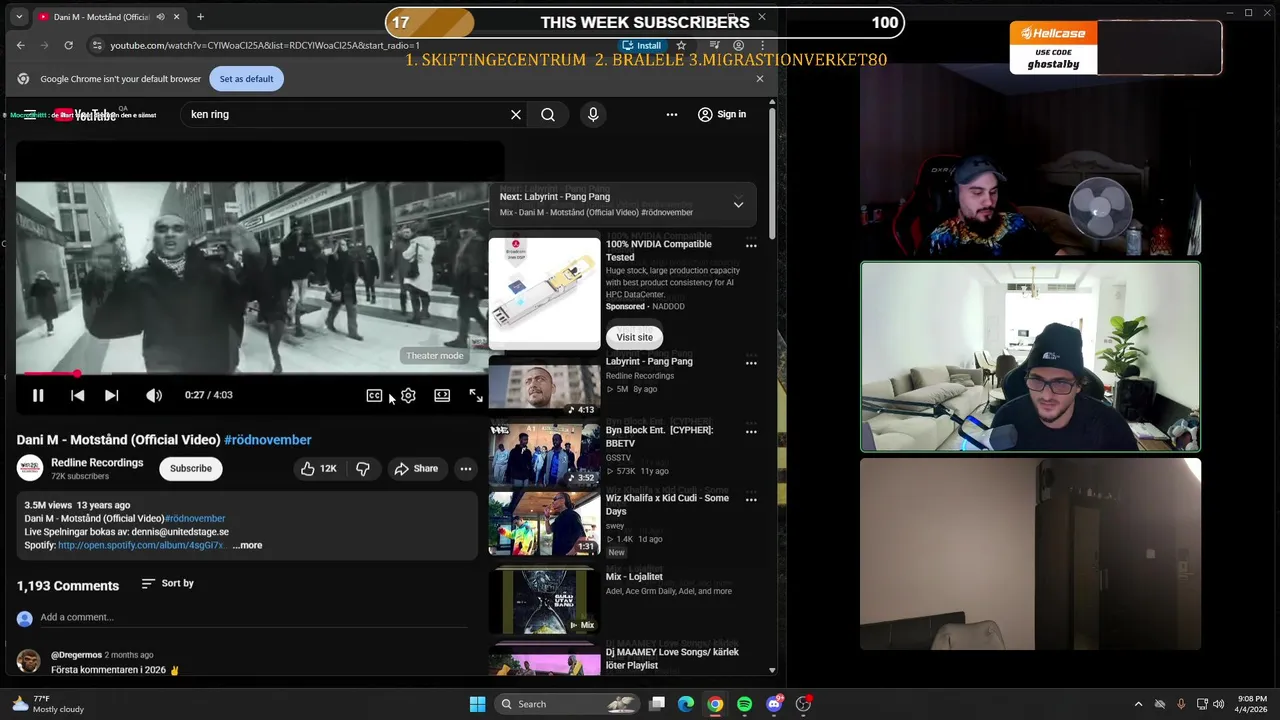
Task: Subscribe to Redline Recordings
Action: tap(190, 468)
